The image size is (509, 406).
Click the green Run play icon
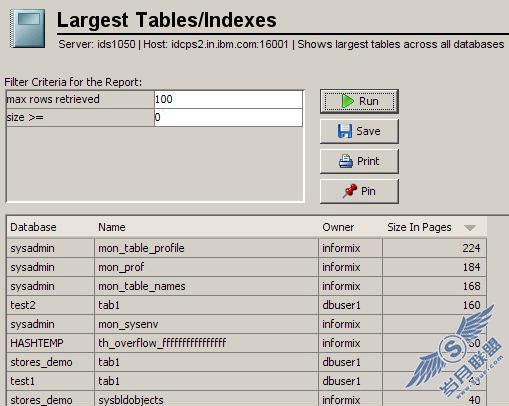click(x=348, y=101)
